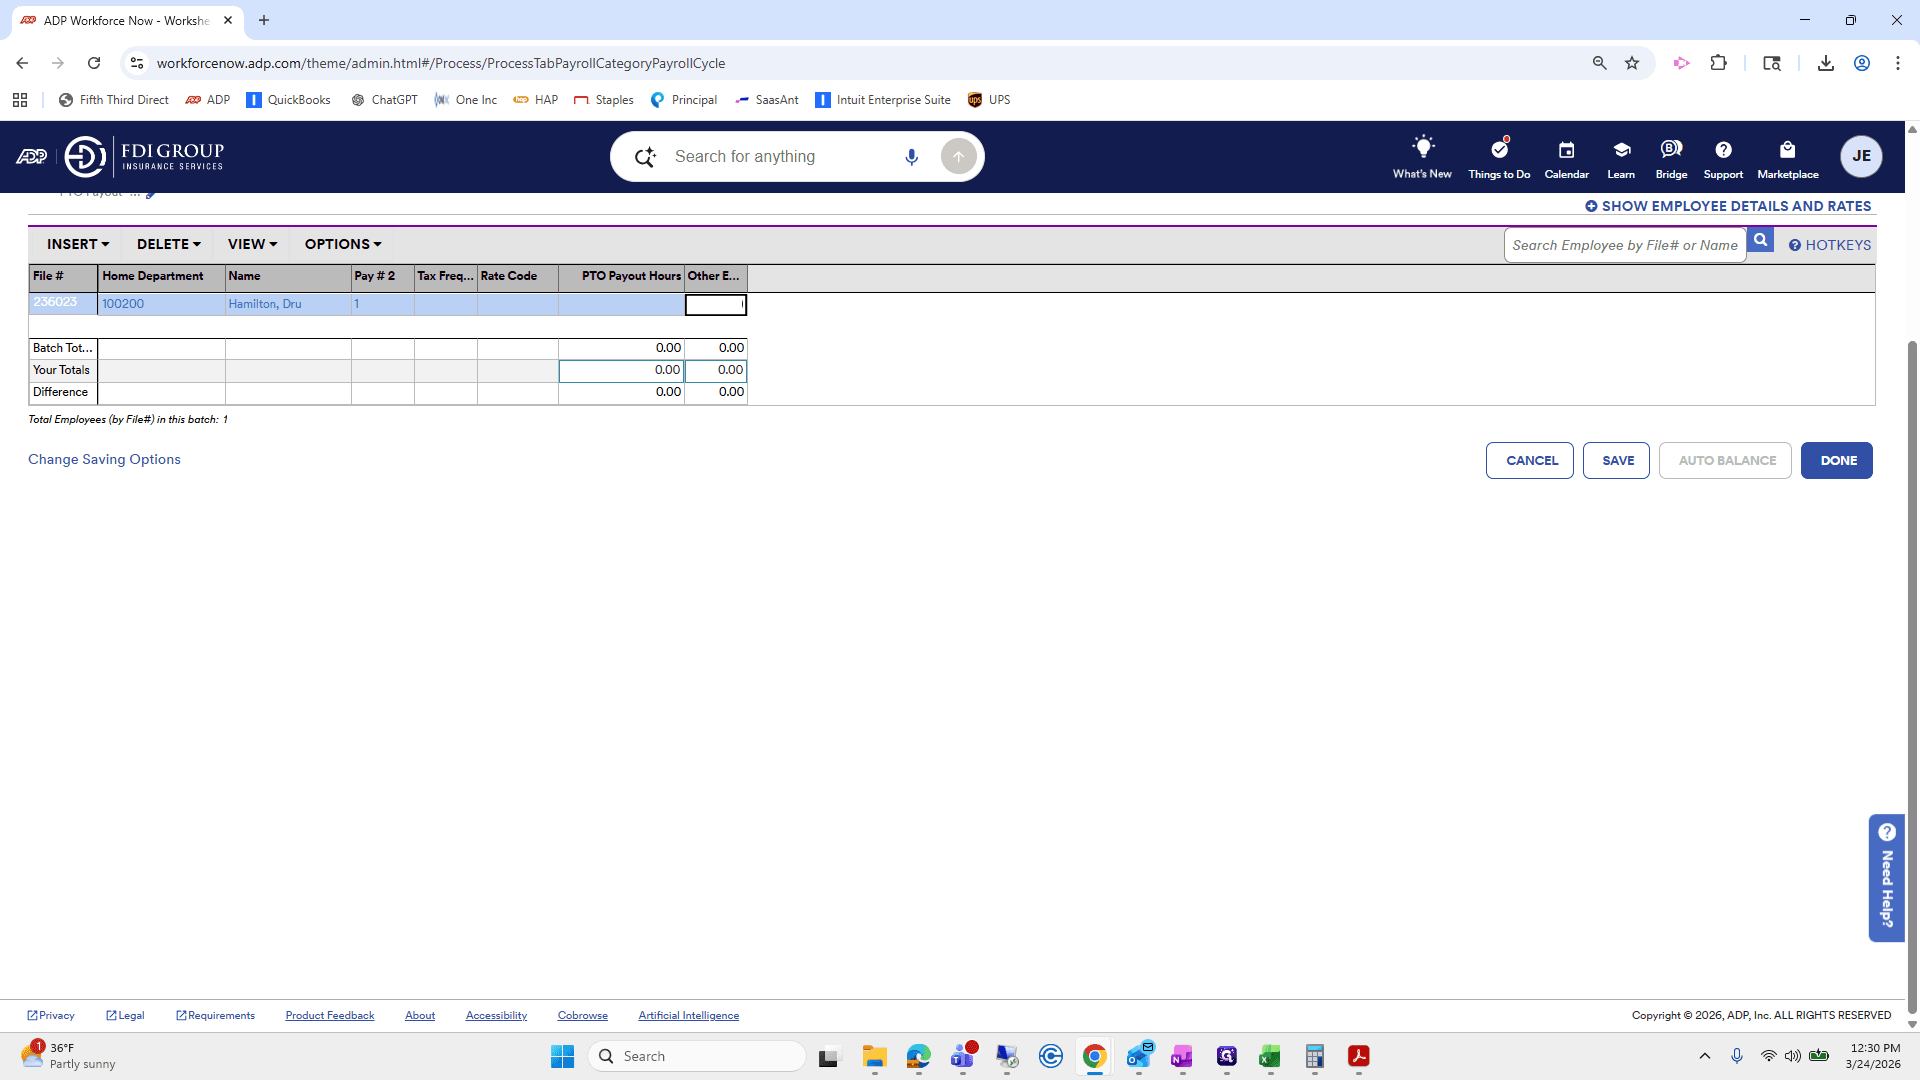Open Chrome extensions puzzle icon
1920x1080 pixels.
(x=1718, y=63)
